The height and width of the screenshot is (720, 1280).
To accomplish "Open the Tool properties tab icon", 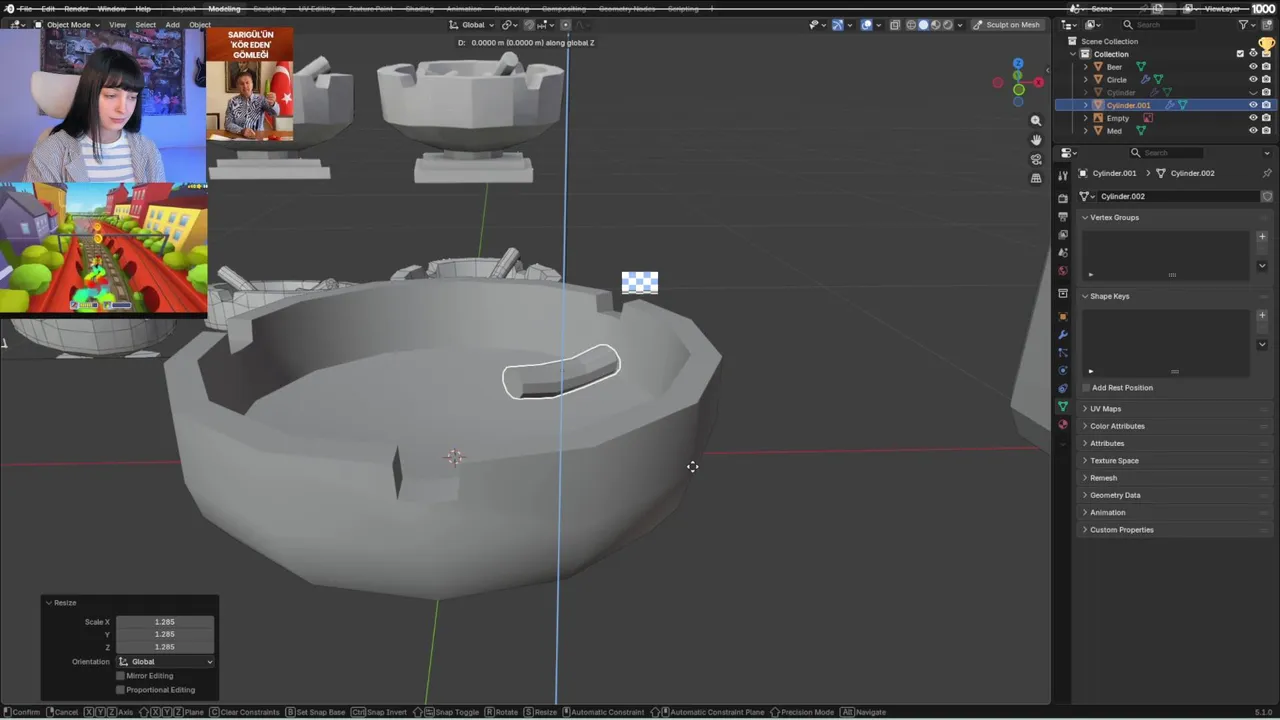I will click(1063, 175).
